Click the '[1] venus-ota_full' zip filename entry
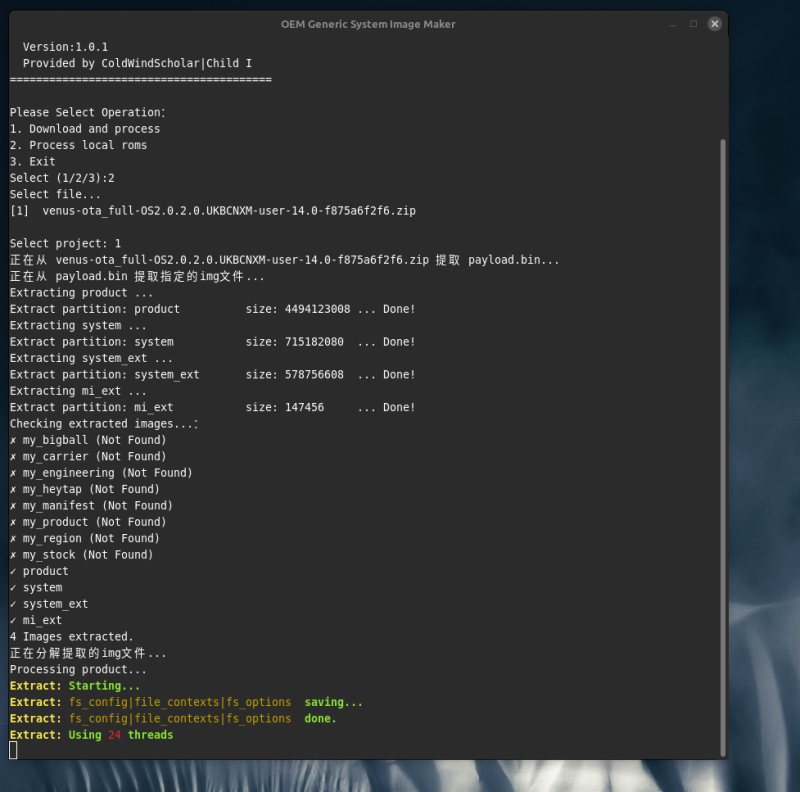The height and width of the screenshot is (792, 800). click(213, 210)
